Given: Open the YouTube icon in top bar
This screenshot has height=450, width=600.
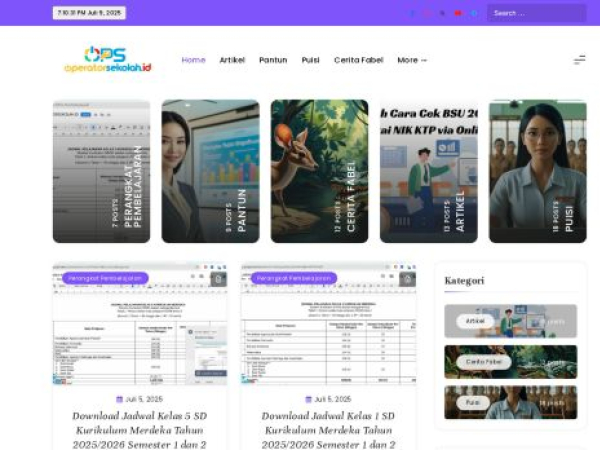Looking at the screenshot, I should [x=458, y=13].
